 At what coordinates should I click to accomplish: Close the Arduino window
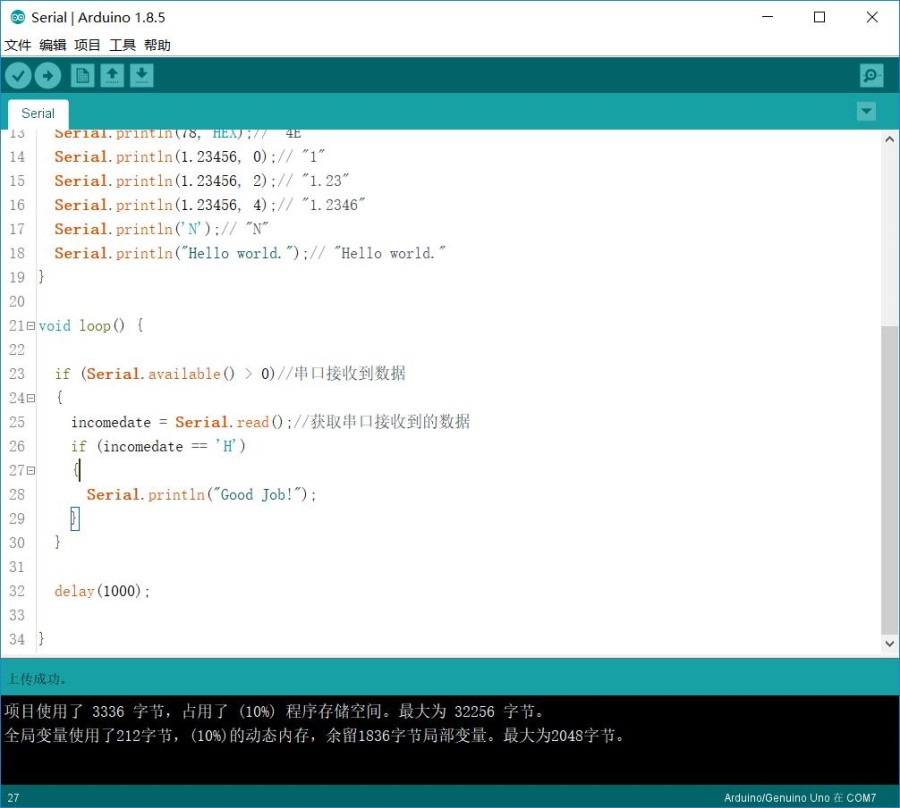click(x=872, y=17)
